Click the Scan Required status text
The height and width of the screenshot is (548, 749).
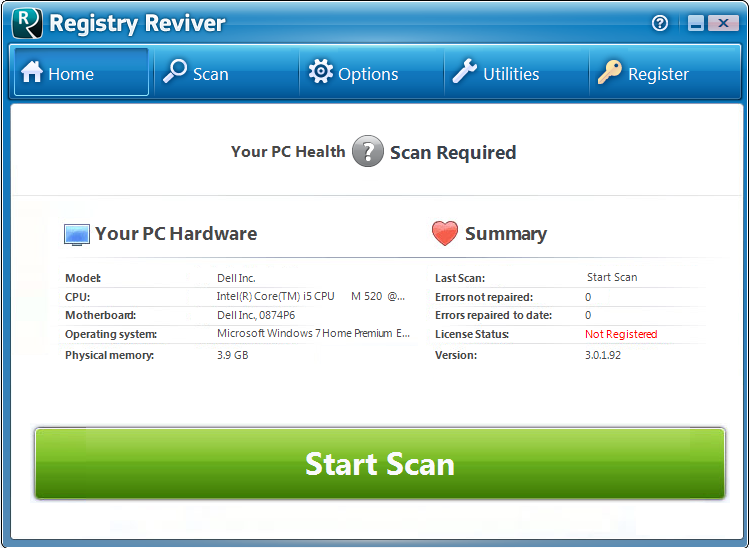[453, 153]
